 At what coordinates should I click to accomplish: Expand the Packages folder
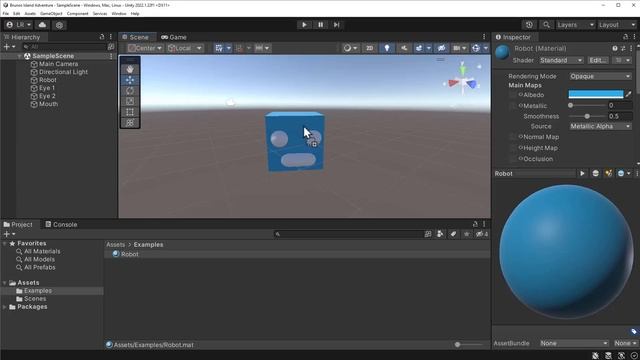(4, 307)
